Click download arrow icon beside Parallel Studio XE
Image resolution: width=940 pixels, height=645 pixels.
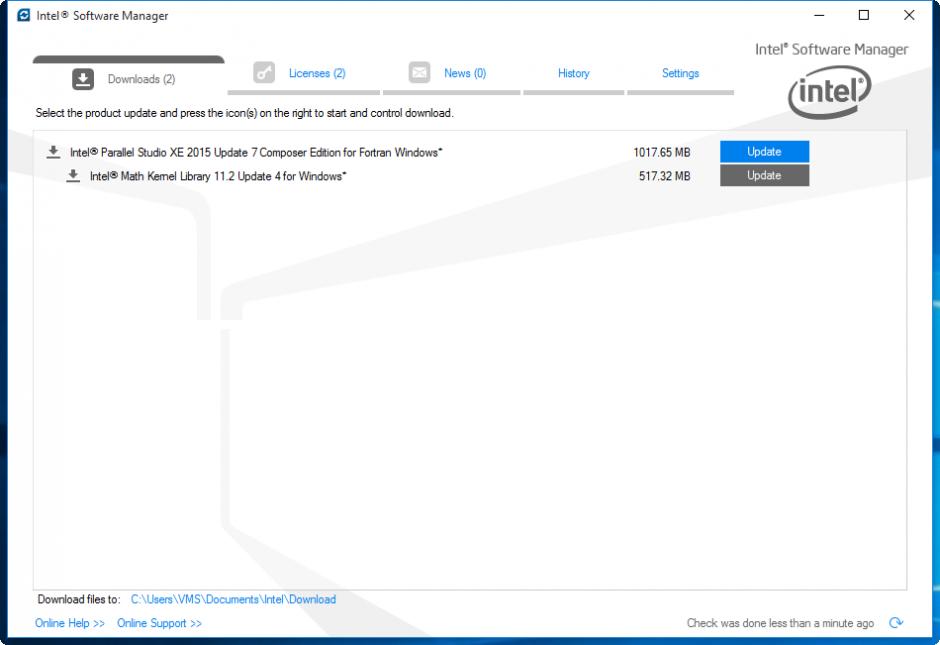coord(53,152)
